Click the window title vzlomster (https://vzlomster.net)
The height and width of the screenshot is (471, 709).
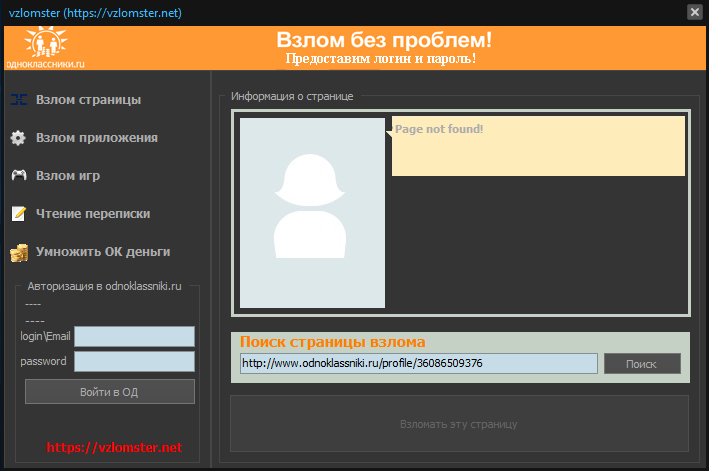(95, 13)
